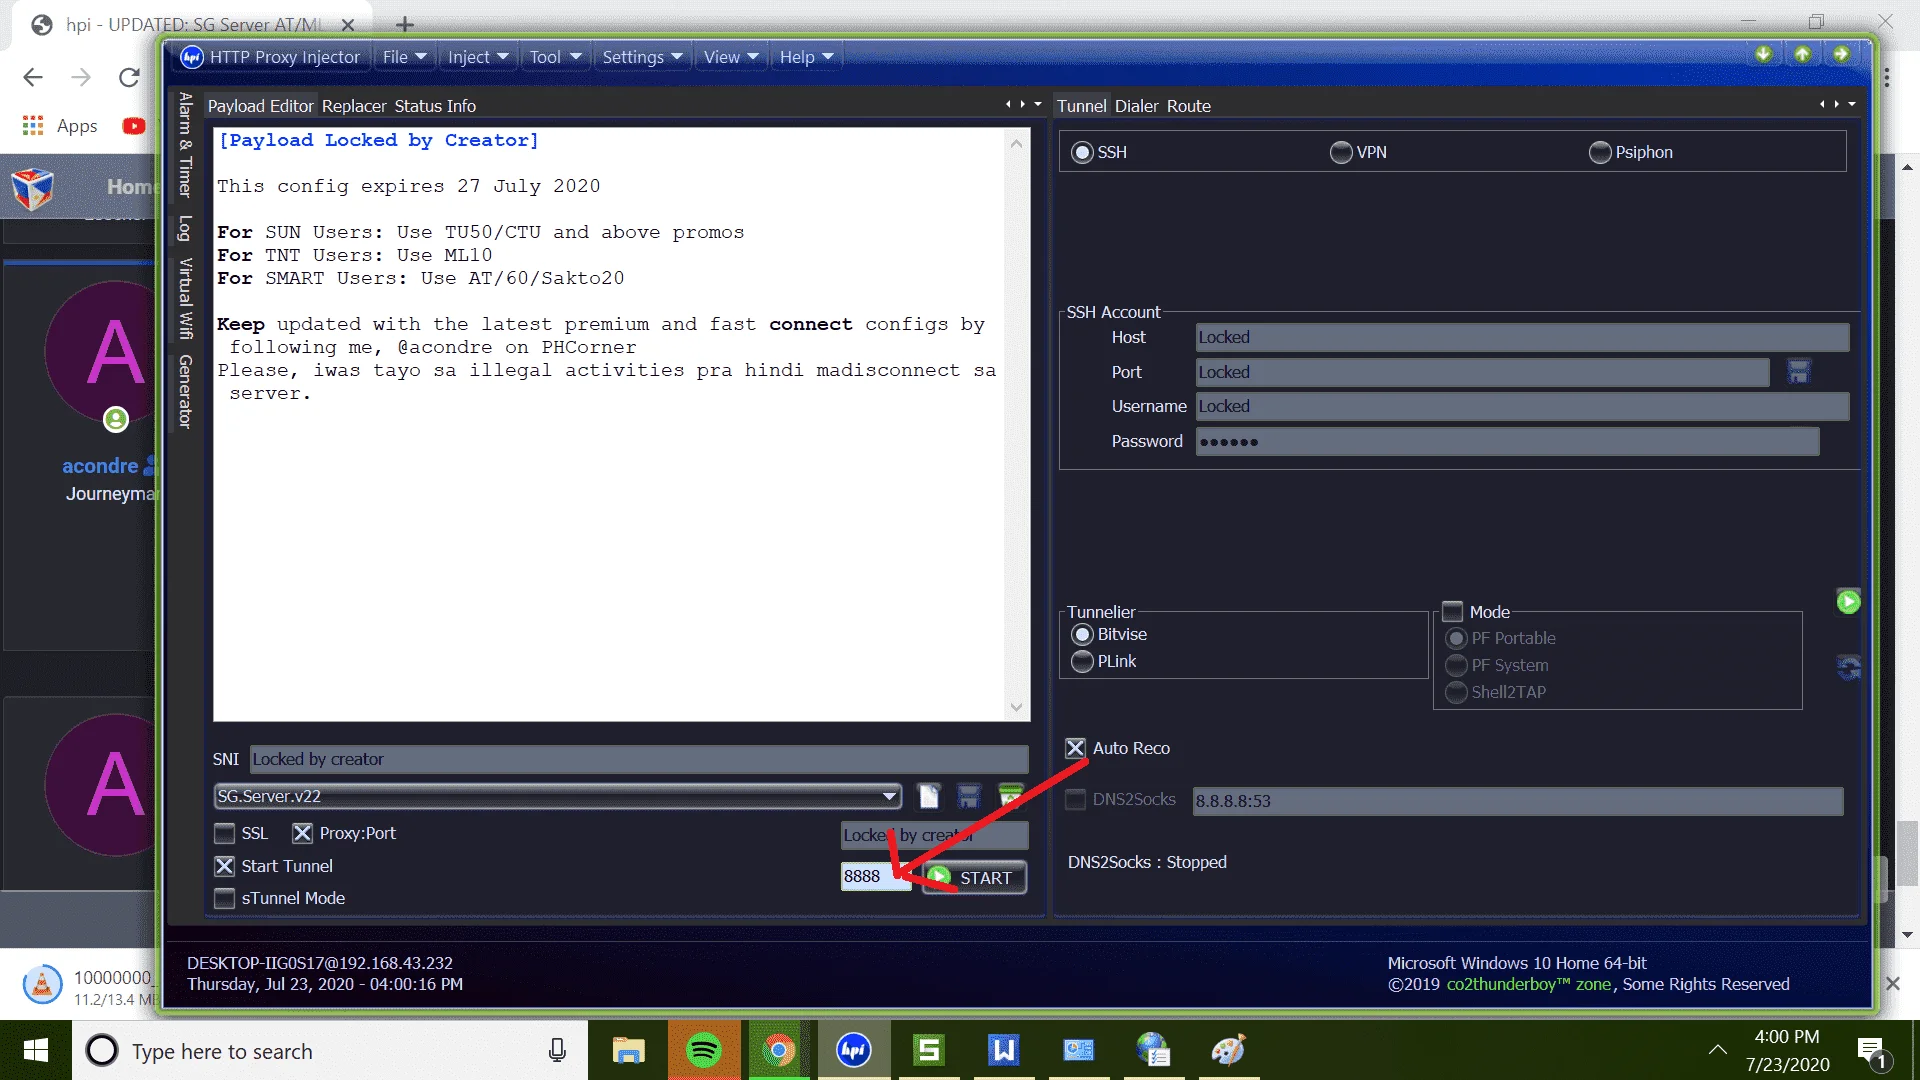This screenshot has height=1080, width=1920.
Task: Open File Explorer from the taskbar
Action: click(x=628, y=1051)
